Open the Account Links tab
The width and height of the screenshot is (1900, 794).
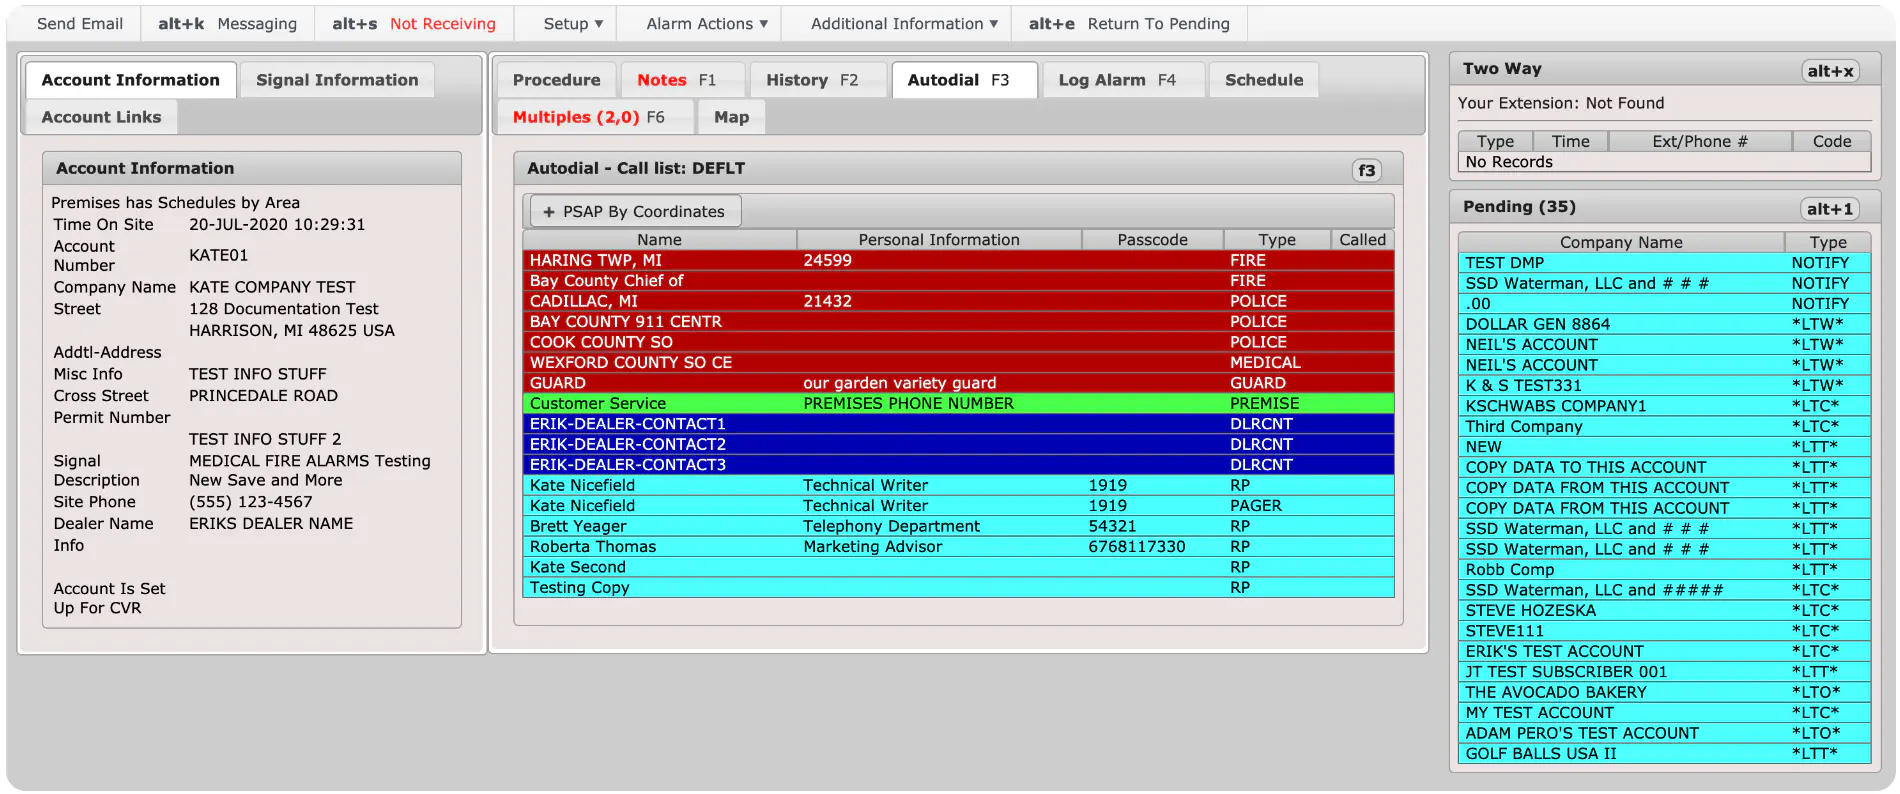coord(101,117)
